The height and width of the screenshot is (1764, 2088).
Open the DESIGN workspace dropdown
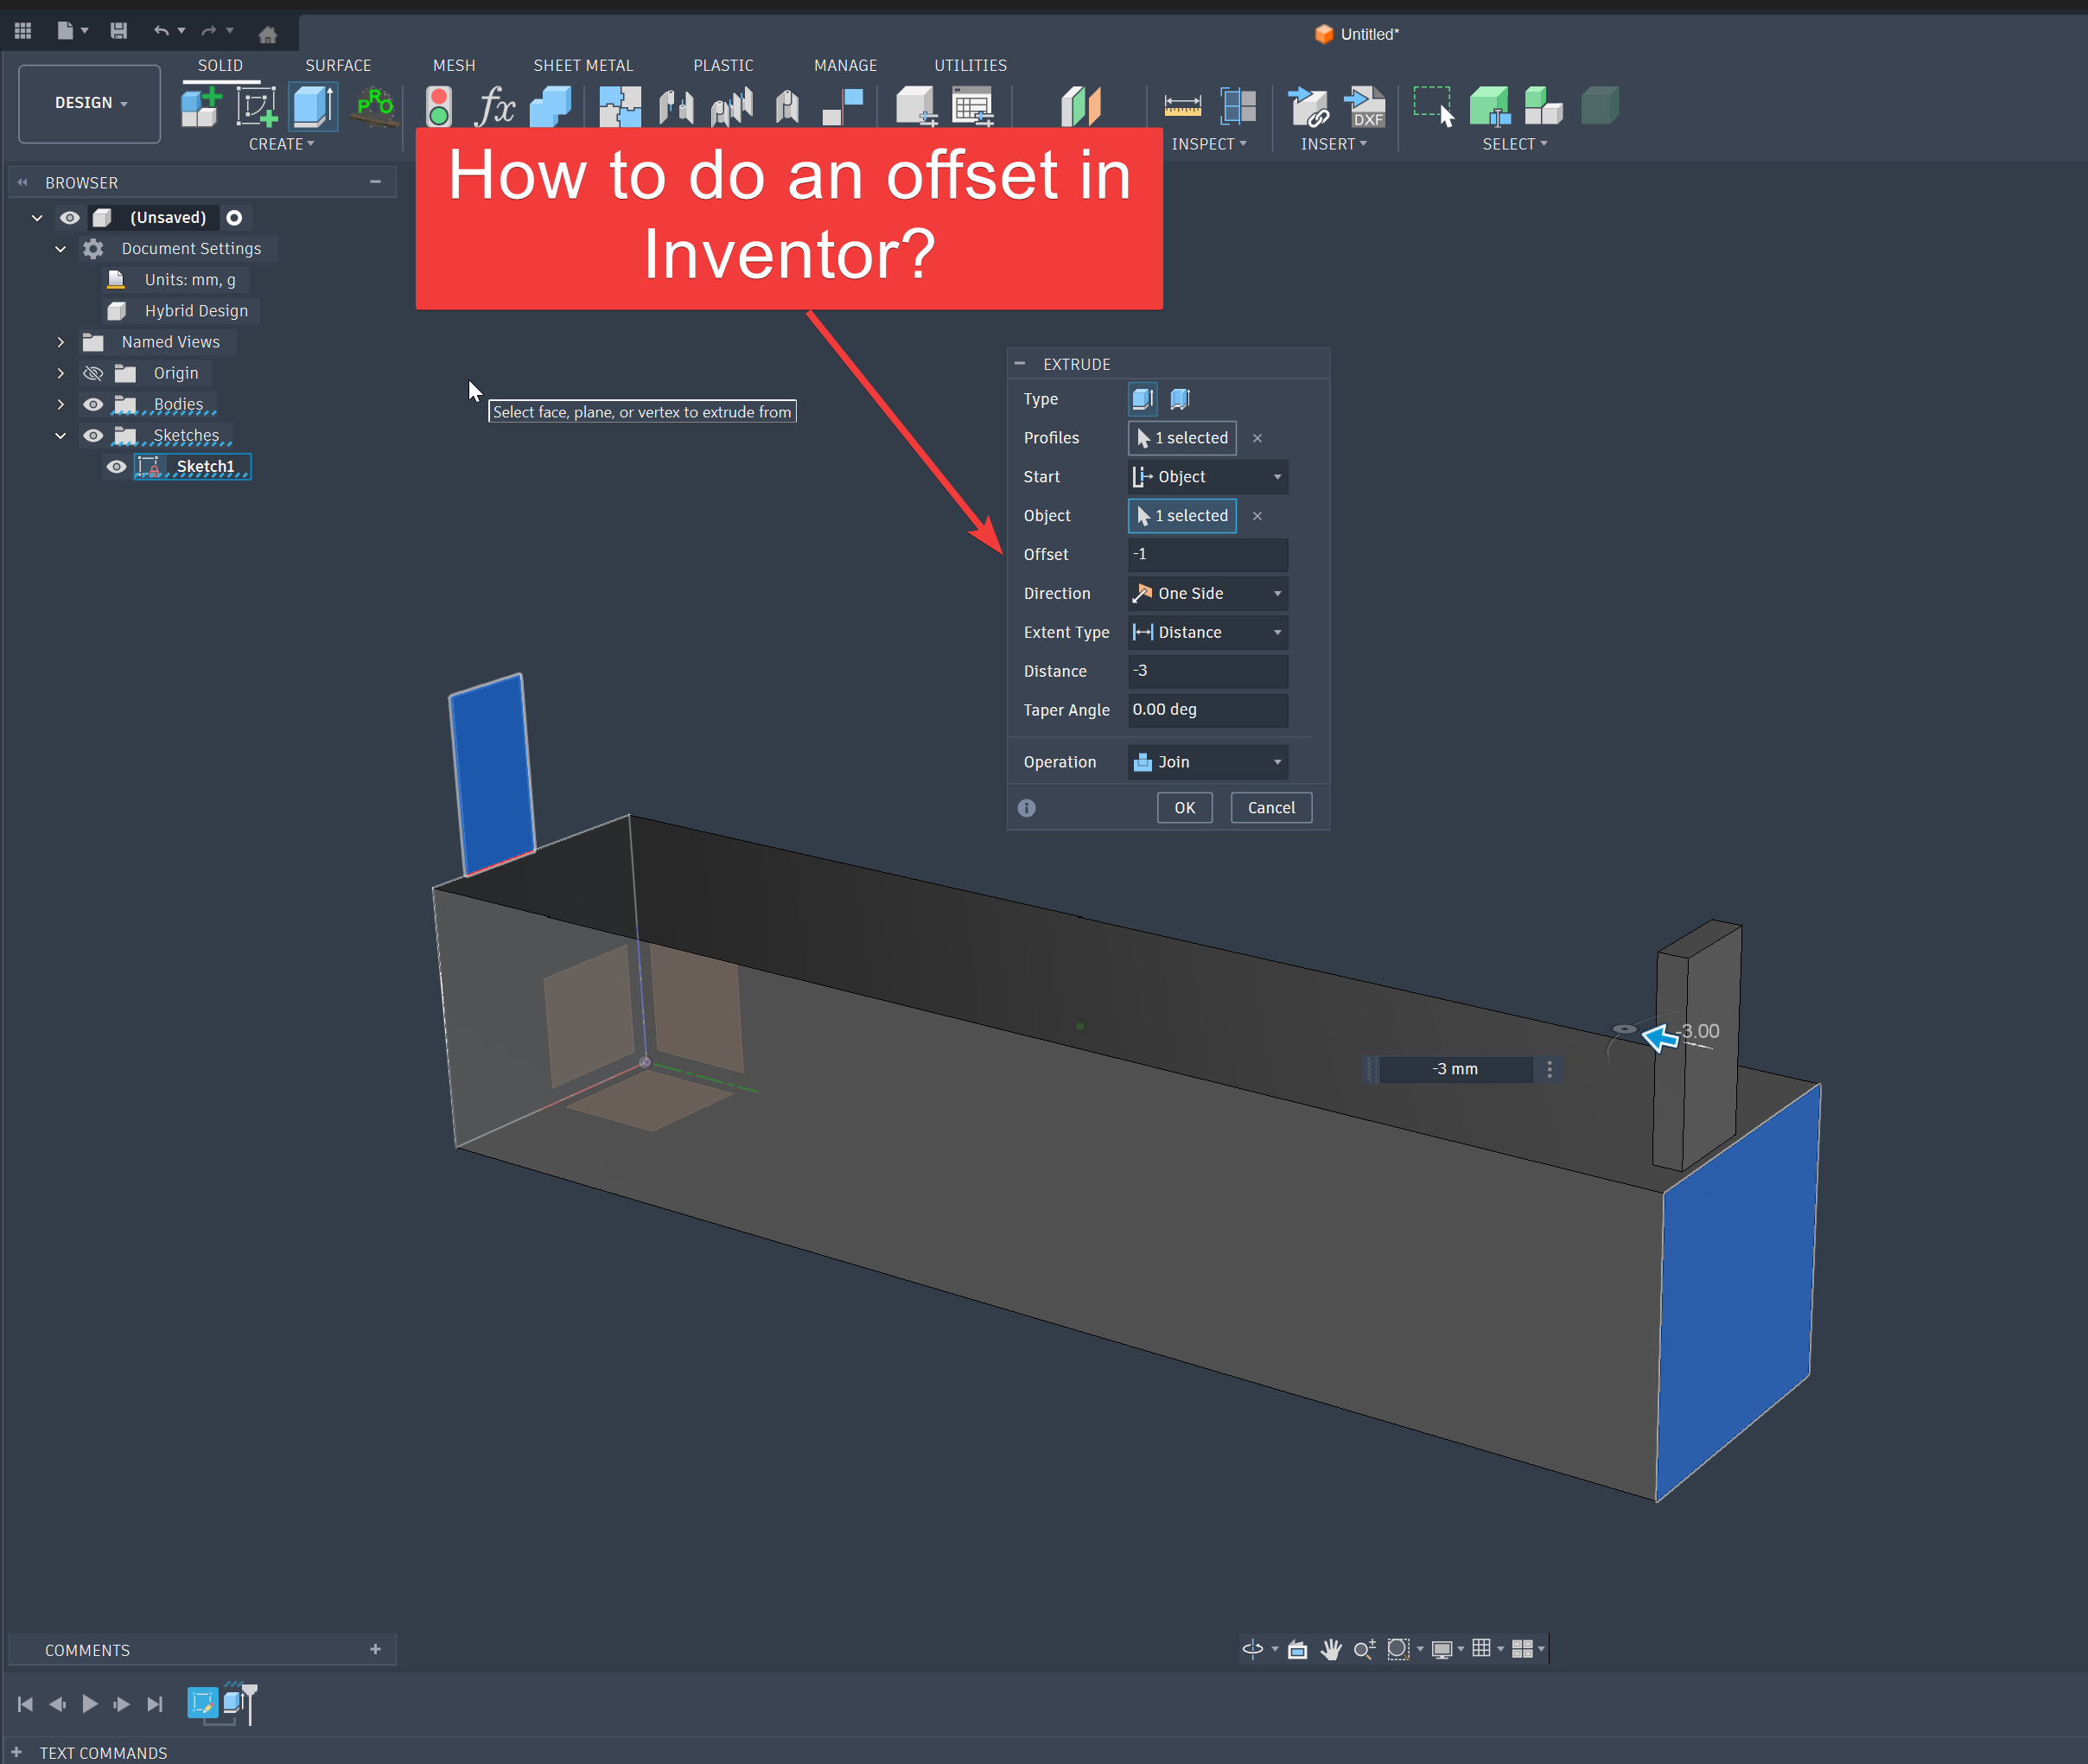click(x=90, y=103)
